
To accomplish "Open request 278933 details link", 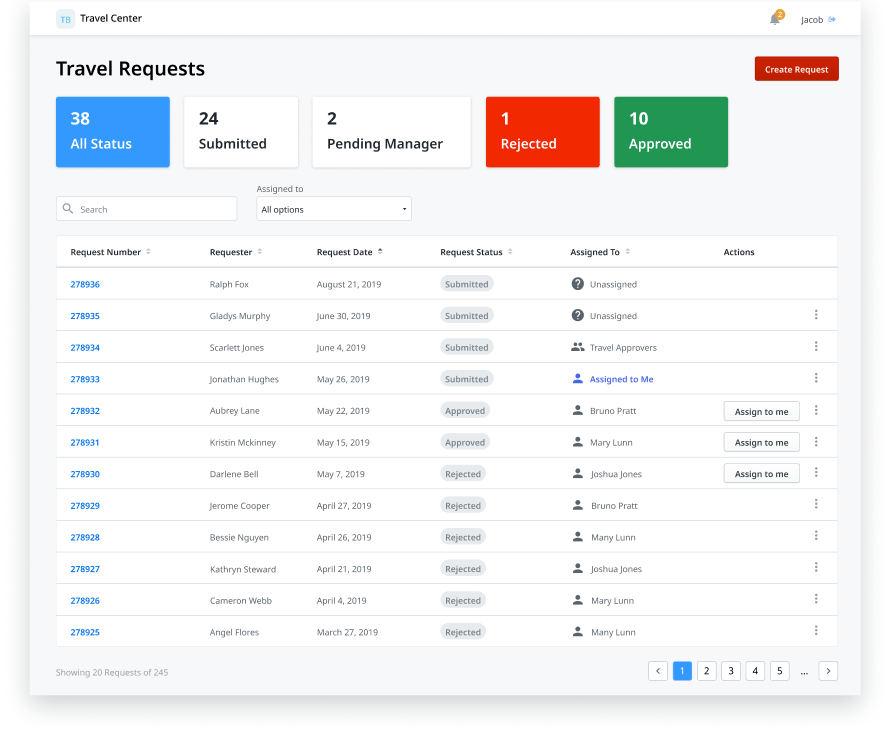I will coord(83,379).
